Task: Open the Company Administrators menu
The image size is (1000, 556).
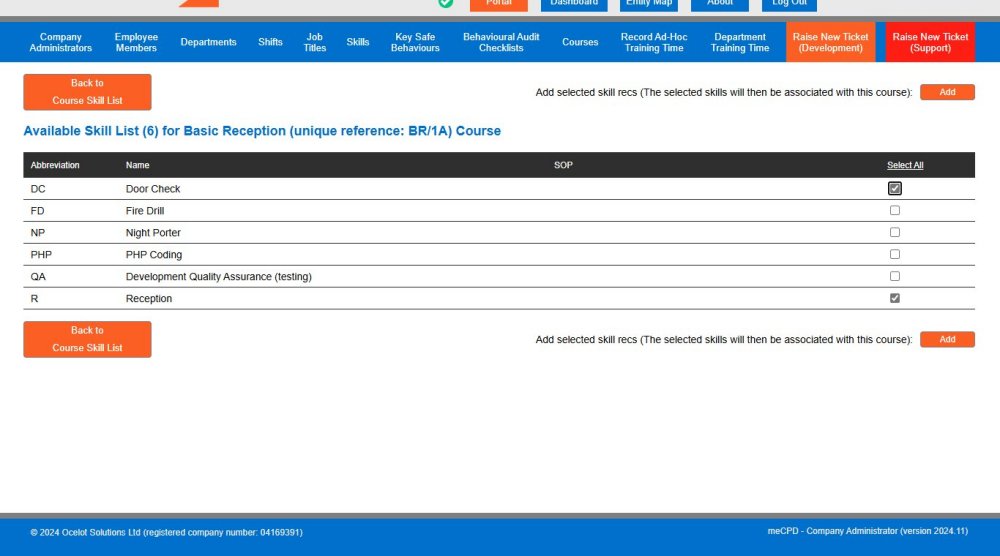Action: (x=61, y=42)
